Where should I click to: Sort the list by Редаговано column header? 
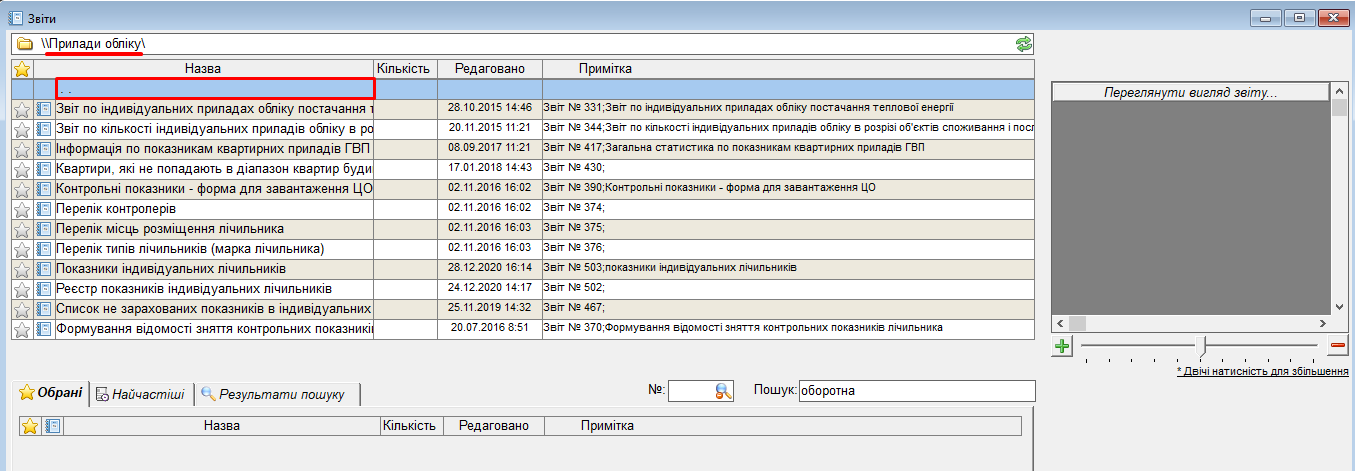click(x=489, y=69)
